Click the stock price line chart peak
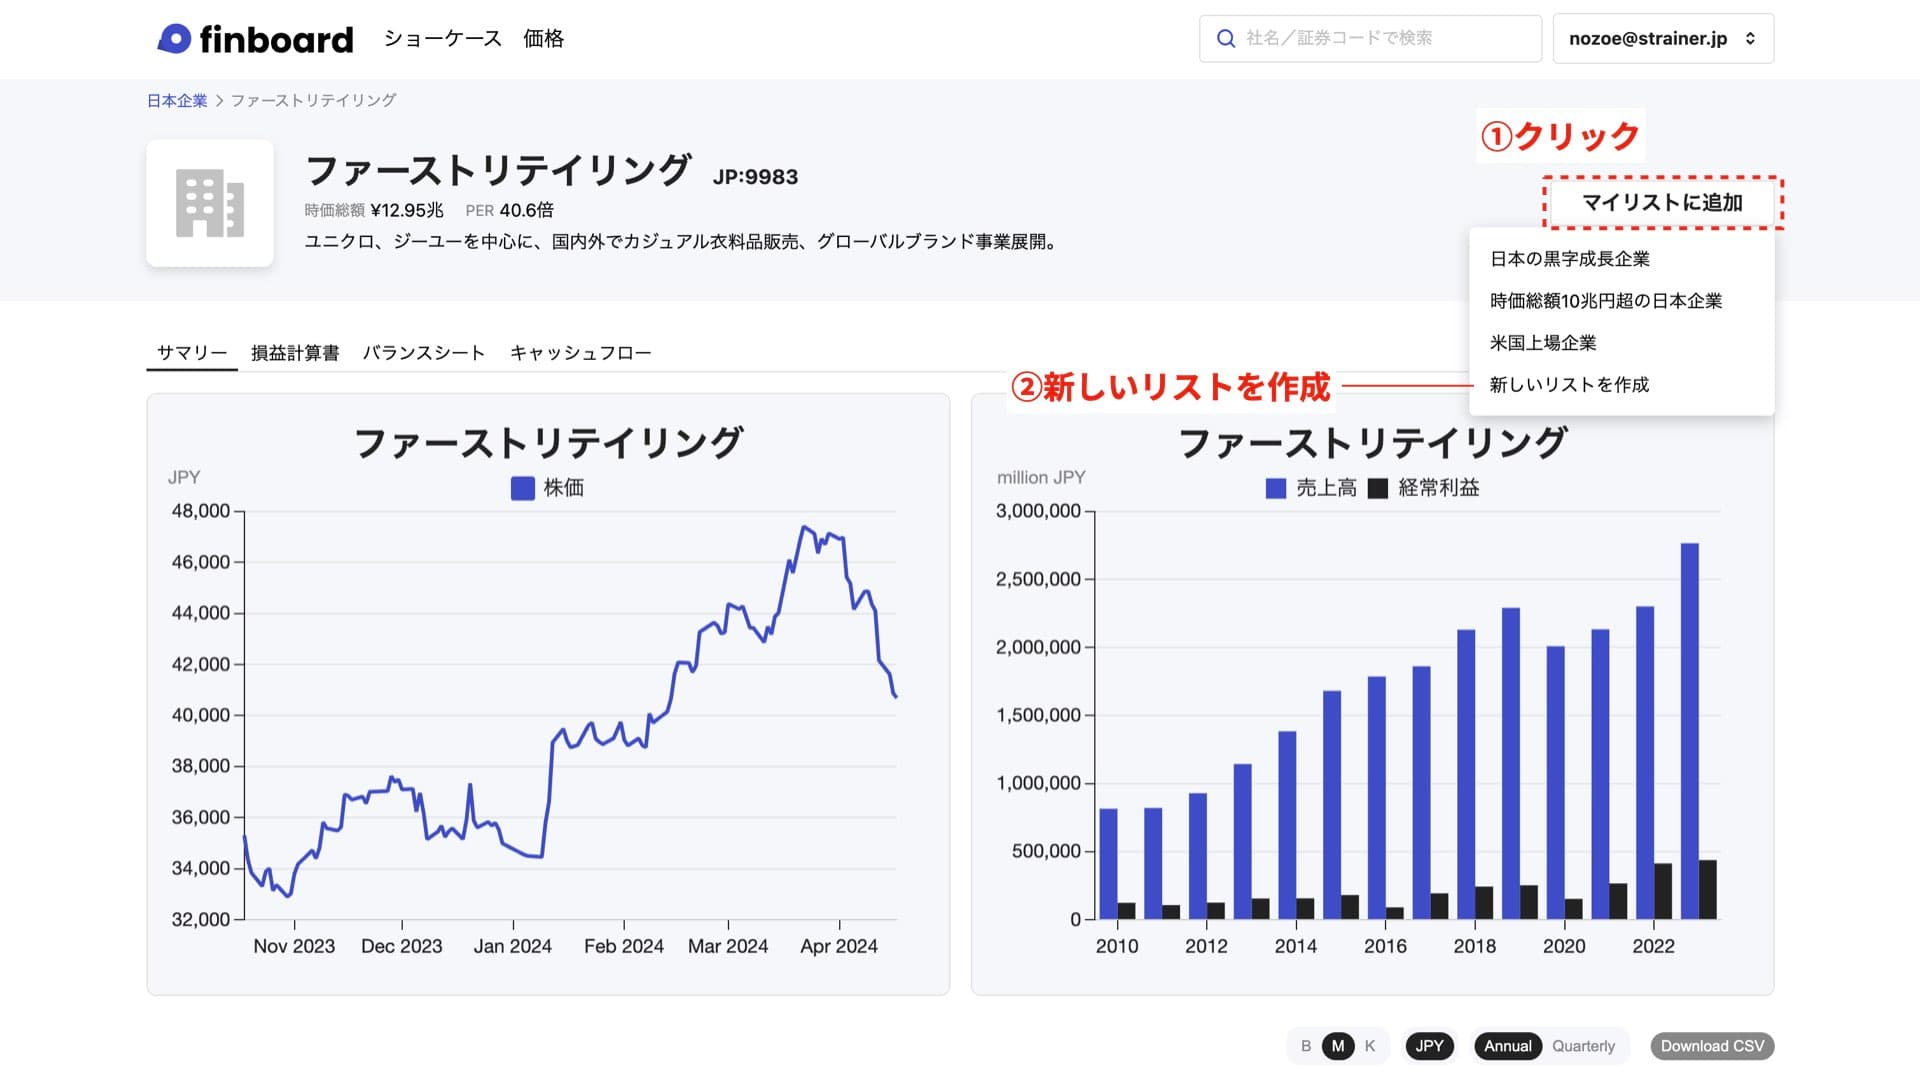The height and width of the screenshot is (1080, 1920). click(804, 527)
